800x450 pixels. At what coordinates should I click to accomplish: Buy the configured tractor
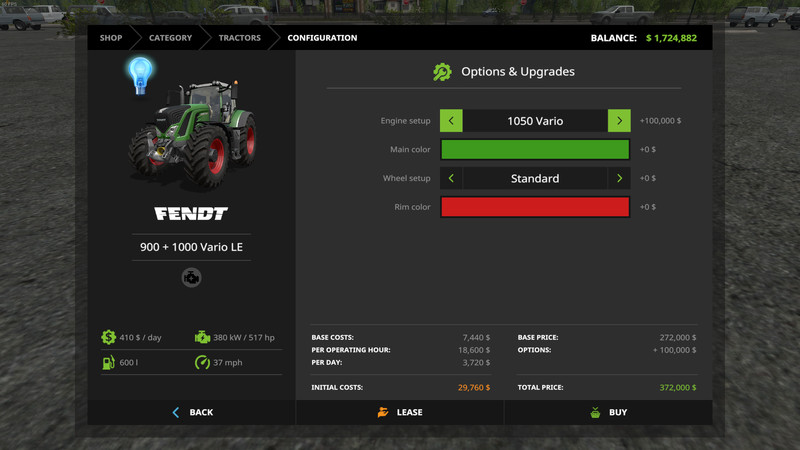pyautogui.click(x=609, y=412)
